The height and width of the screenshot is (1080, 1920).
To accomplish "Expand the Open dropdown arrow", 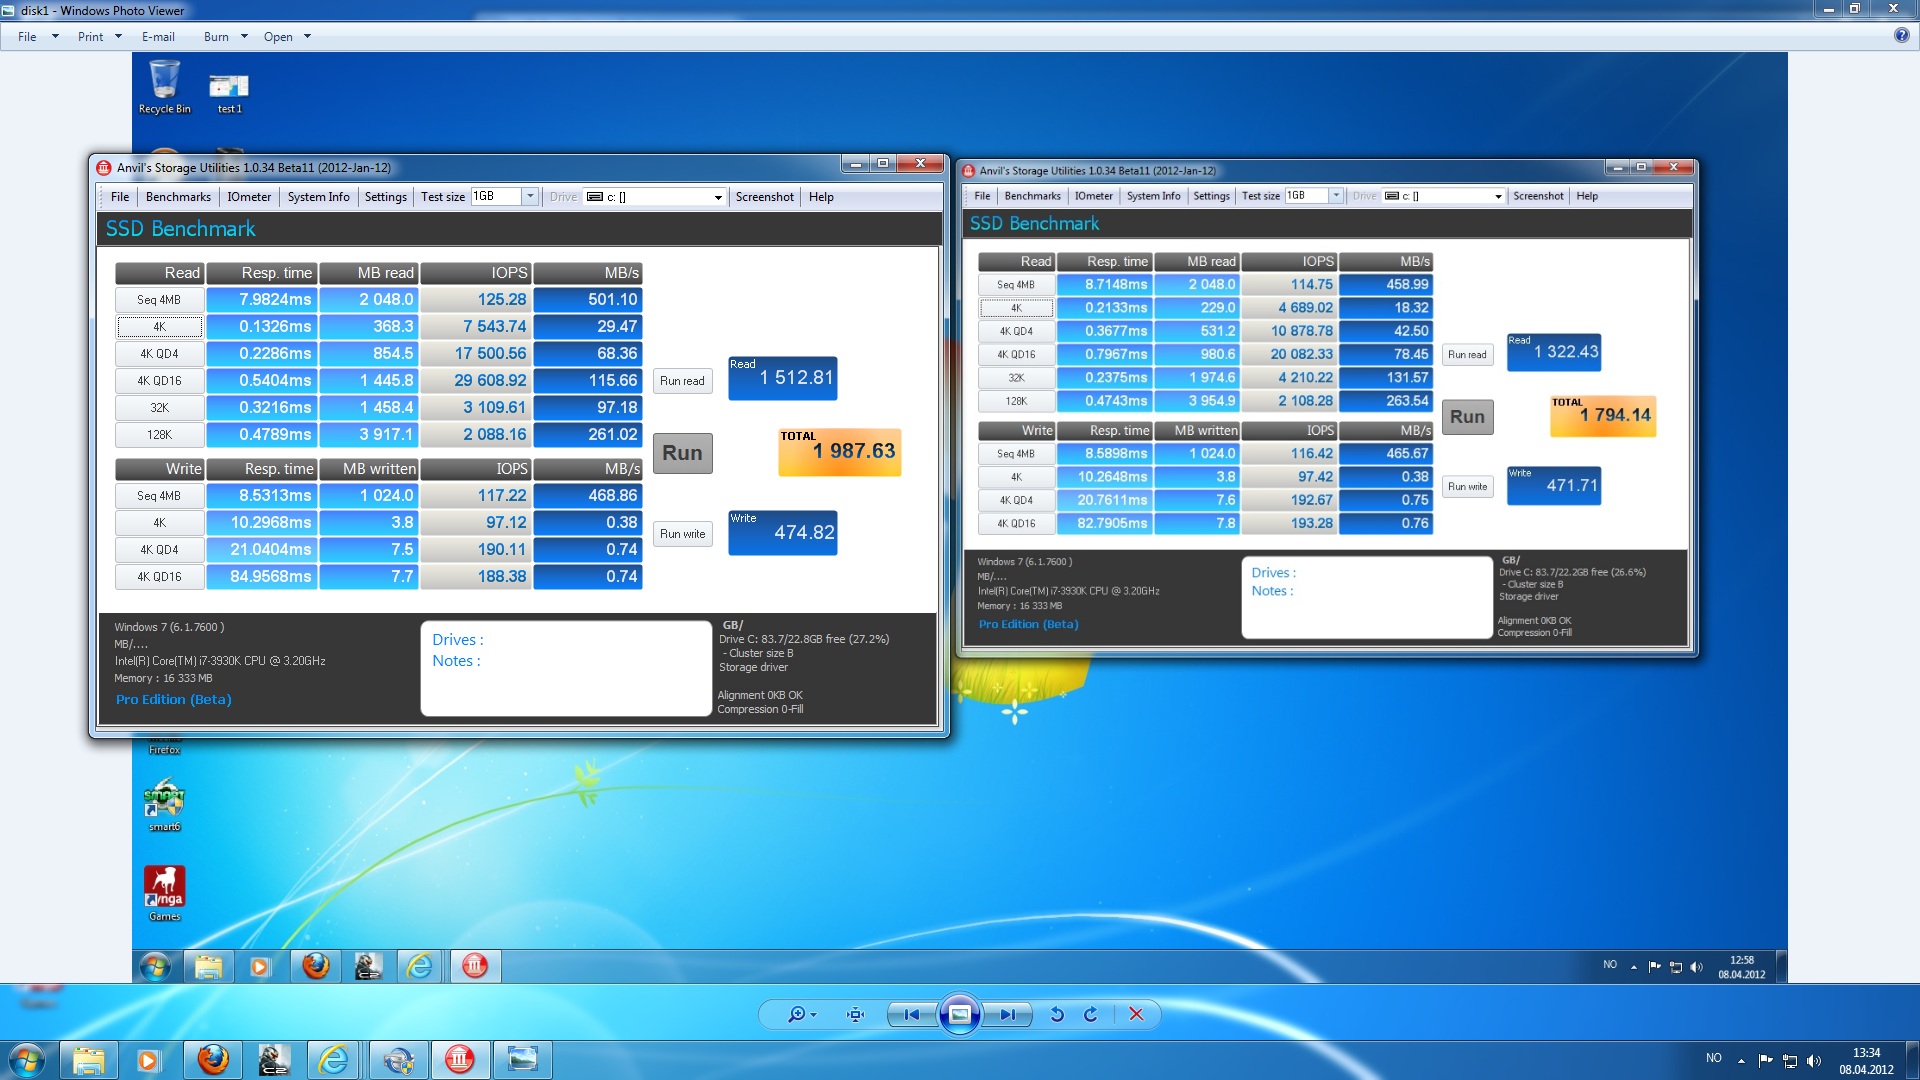I will [307, 37].
